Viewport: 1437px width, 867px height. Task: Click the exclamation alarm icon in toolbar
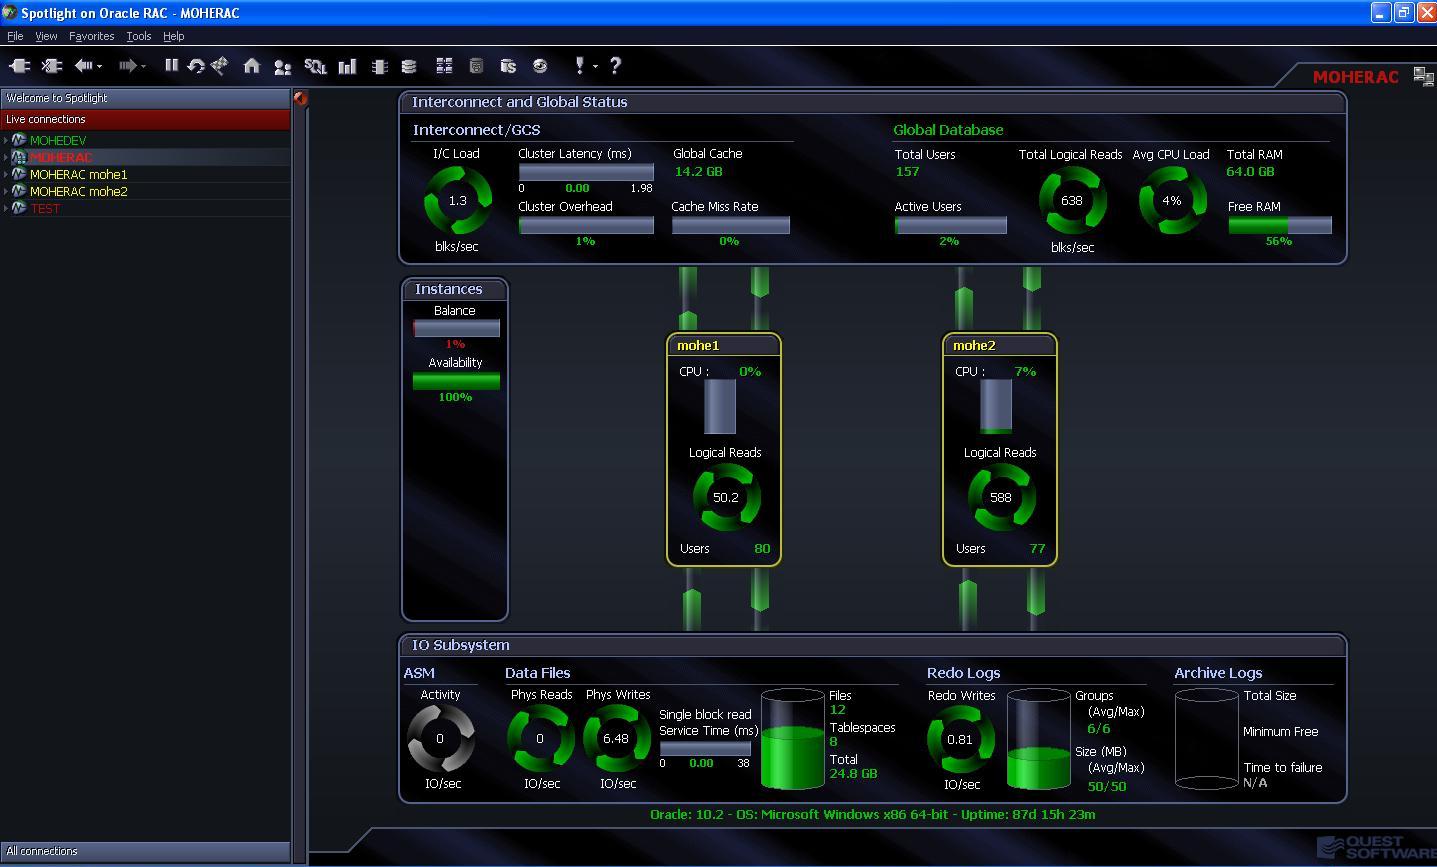pos(580,66)
